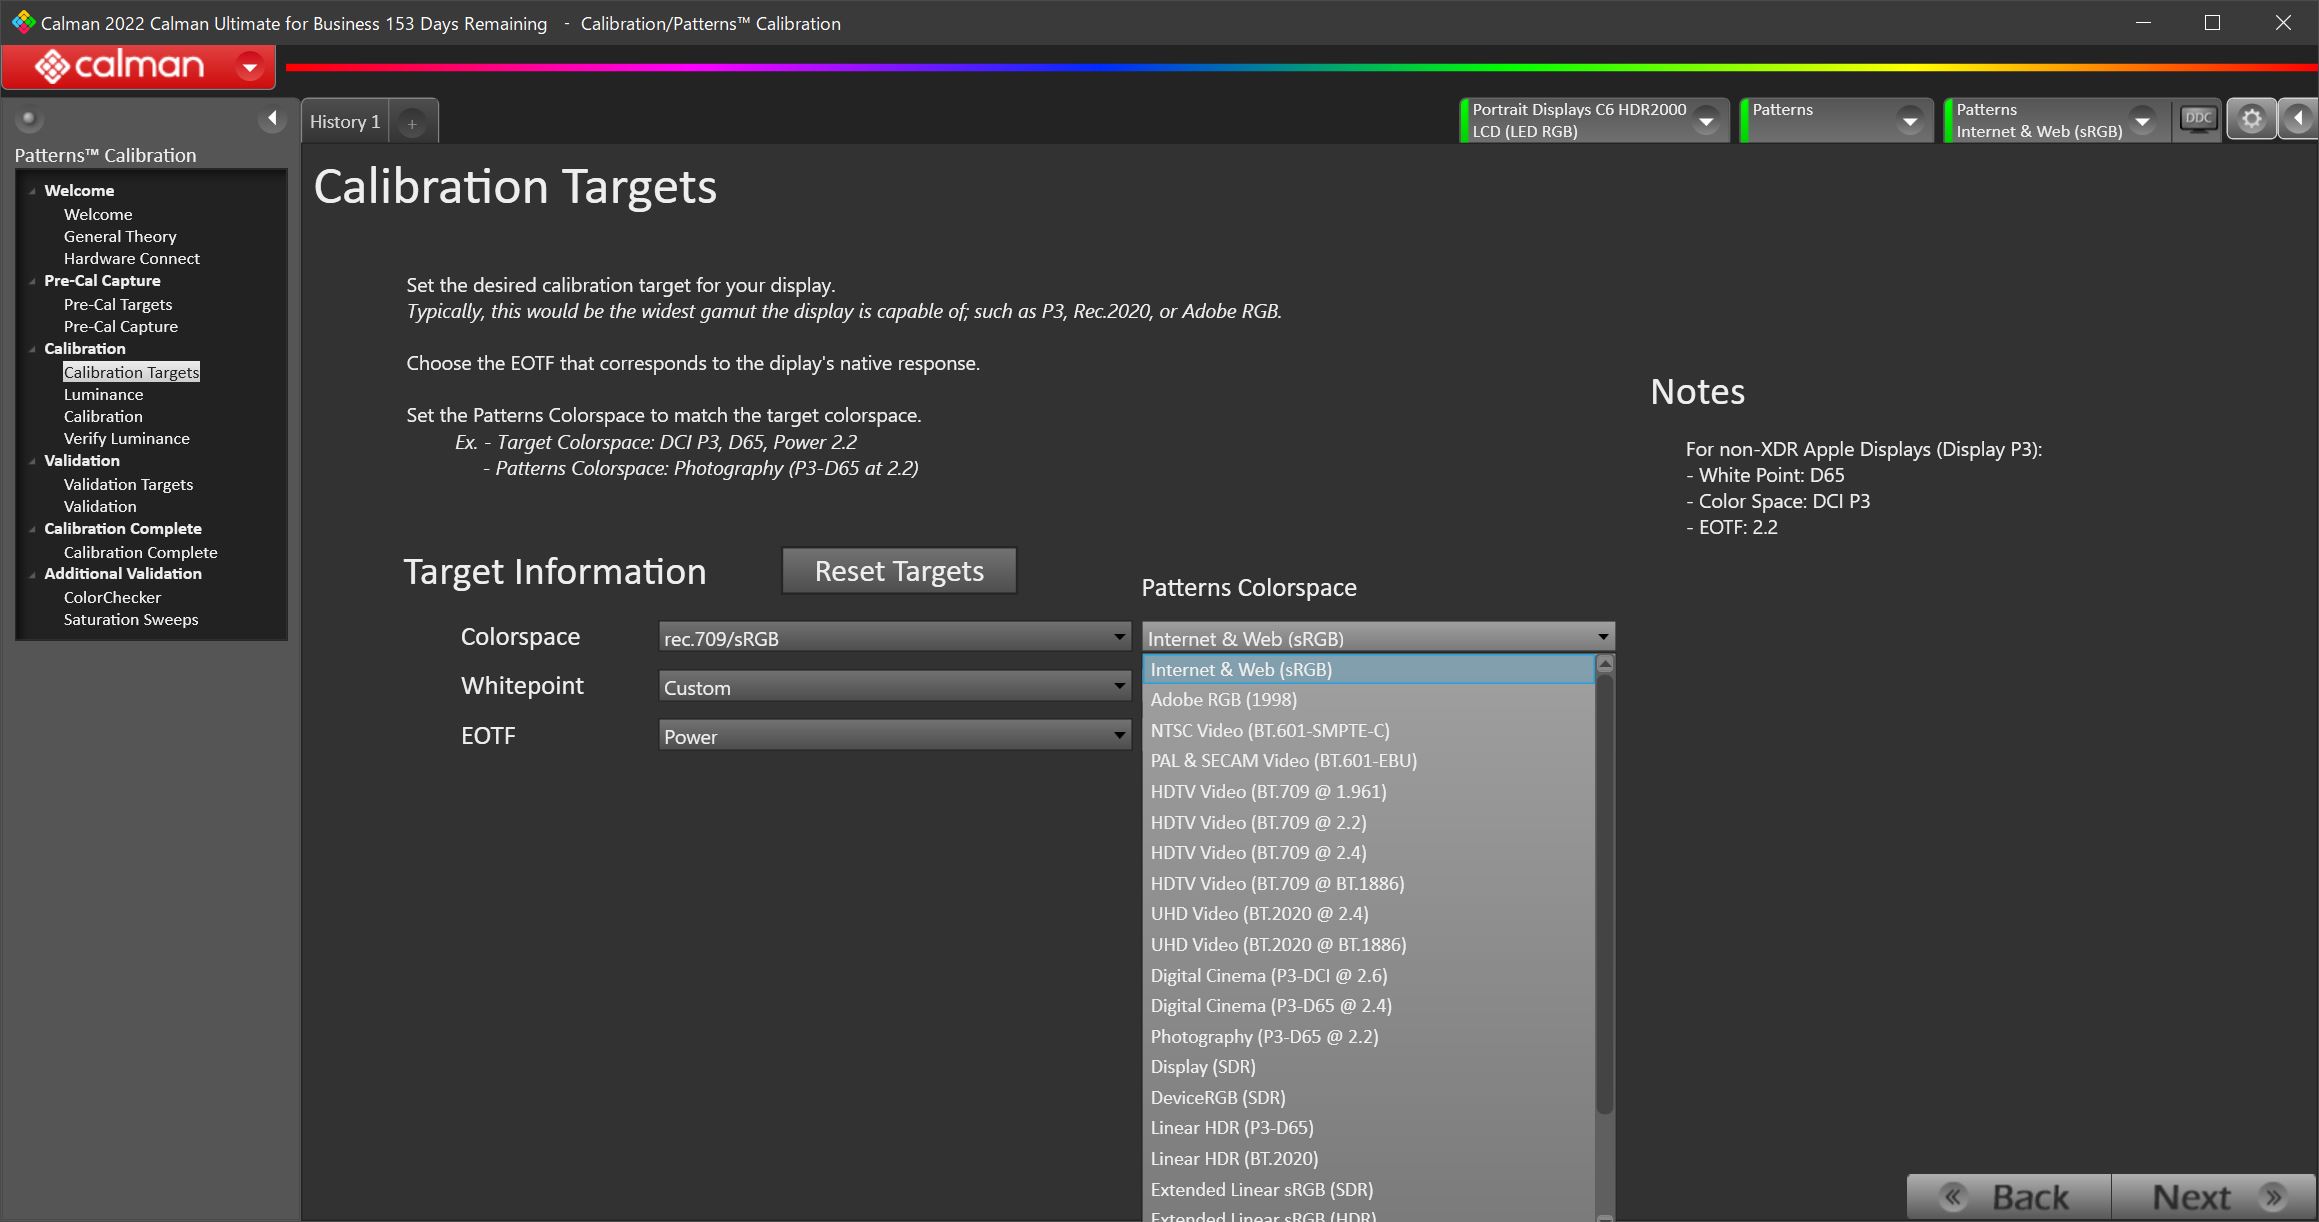Maximize the Calman window
This screenshot has width=2319, height=1222.
pos(2212,22)
